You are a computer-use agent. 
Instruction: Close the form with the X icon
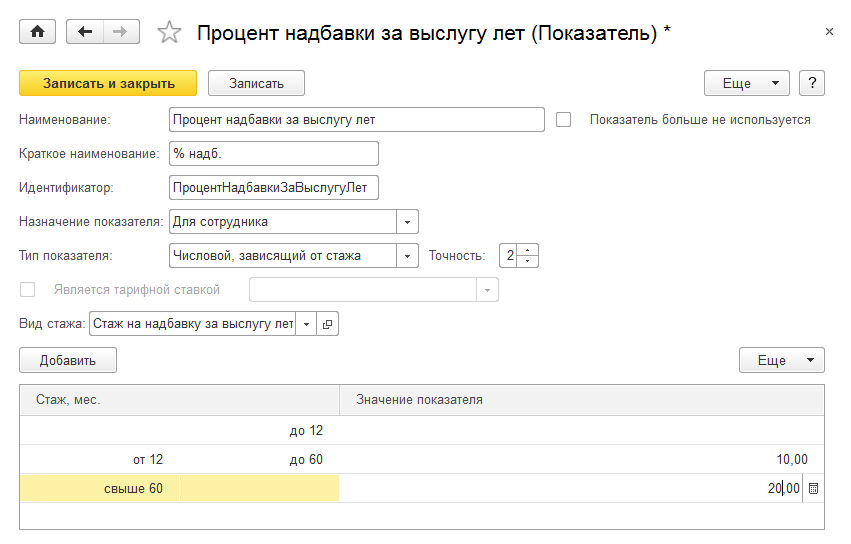click(x=829, y=32)
